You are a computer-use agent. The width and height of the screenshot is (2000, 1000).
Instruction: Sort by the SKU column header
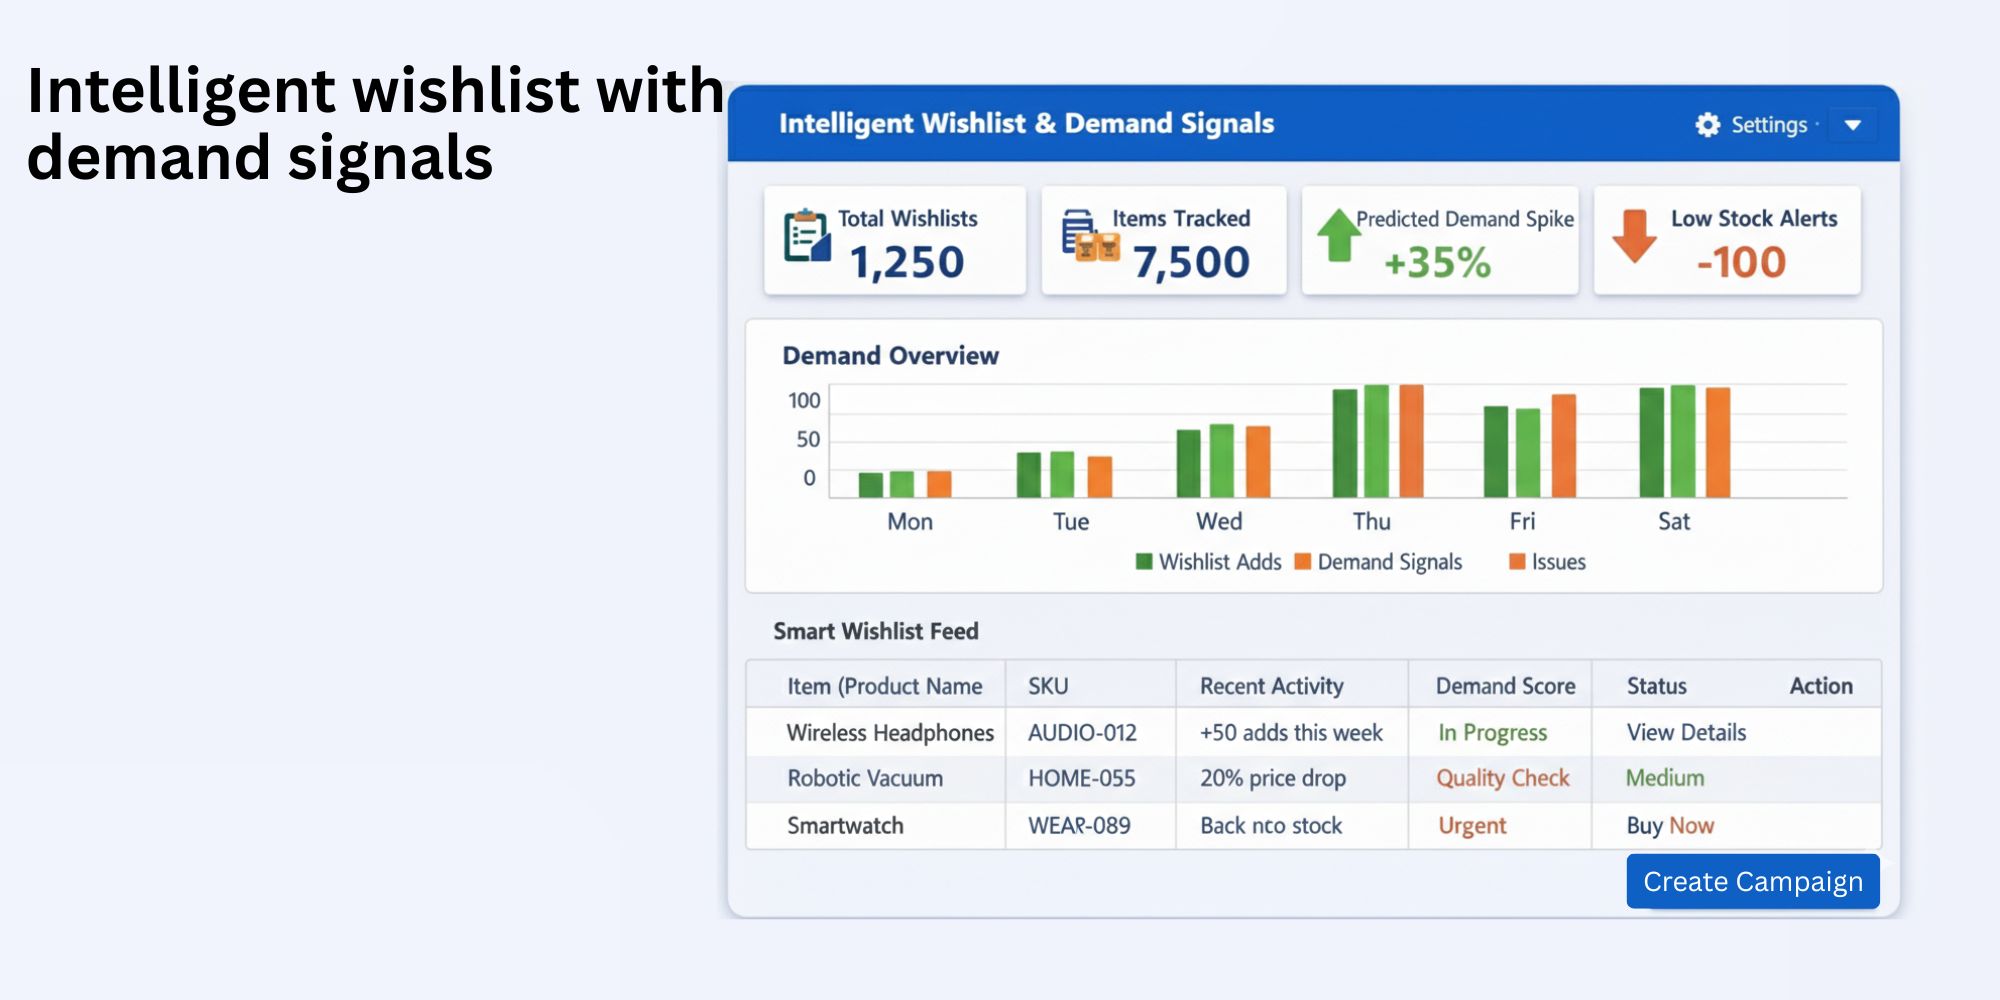point(1048,686)
